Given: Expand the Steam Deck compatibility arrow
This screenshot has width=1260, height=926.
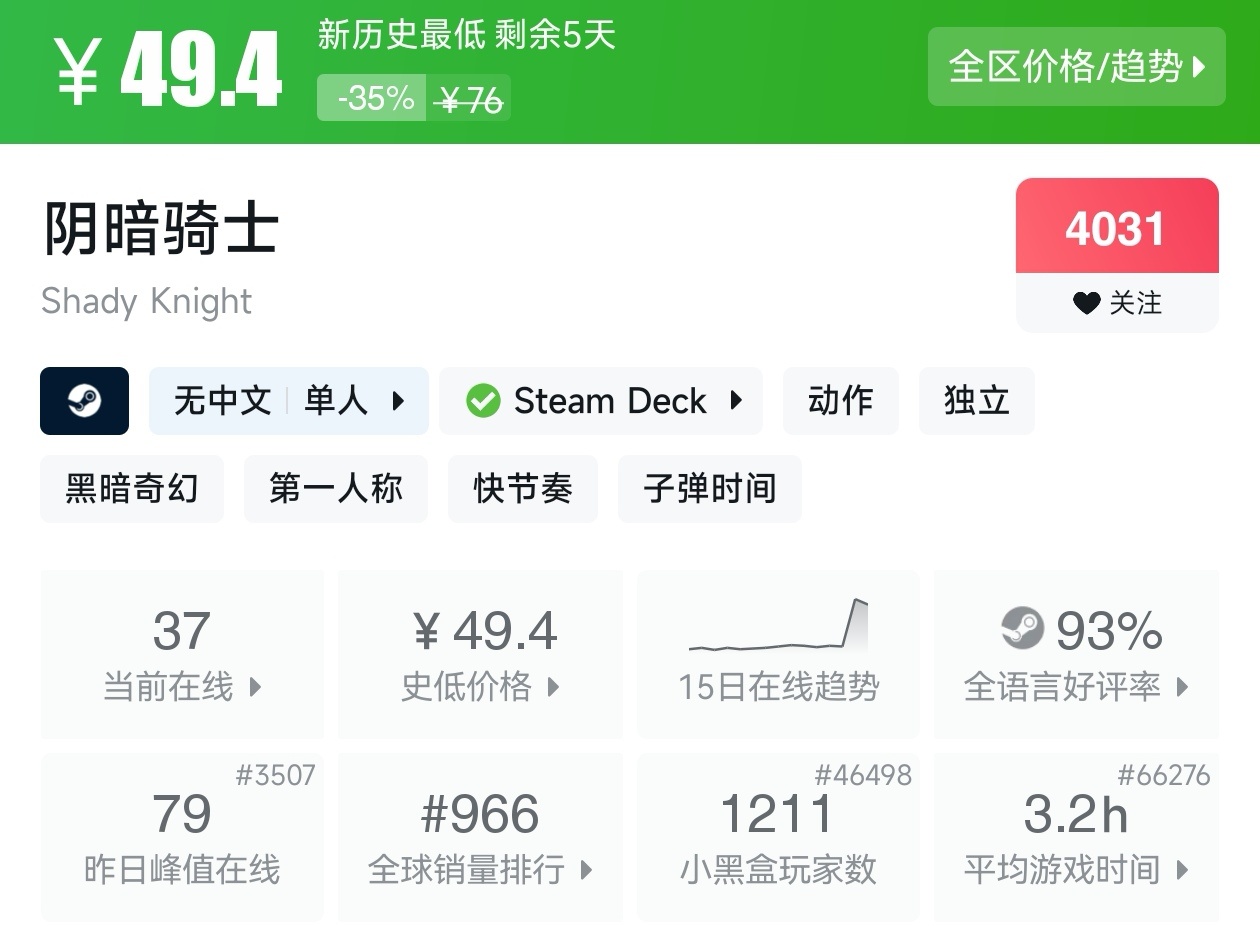Looking at the screenshot, I should click(737, 401).
